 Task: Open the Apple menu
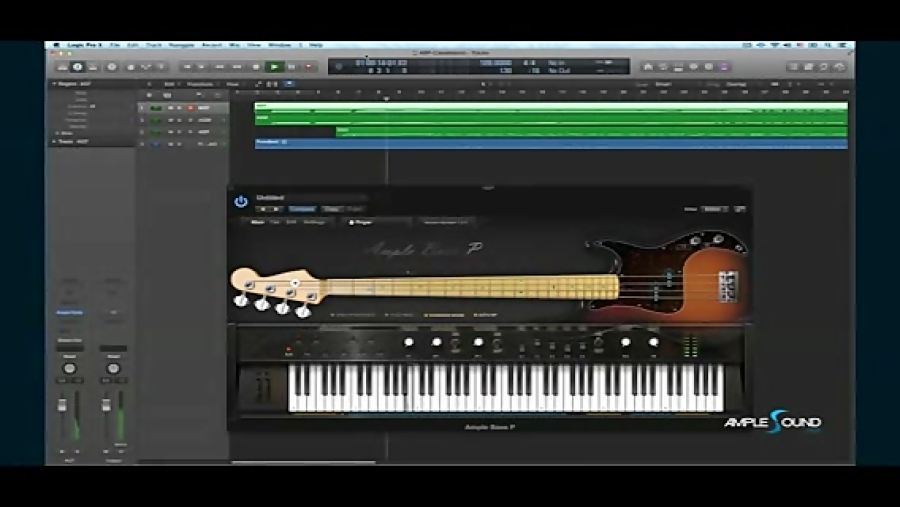[56, 45]
